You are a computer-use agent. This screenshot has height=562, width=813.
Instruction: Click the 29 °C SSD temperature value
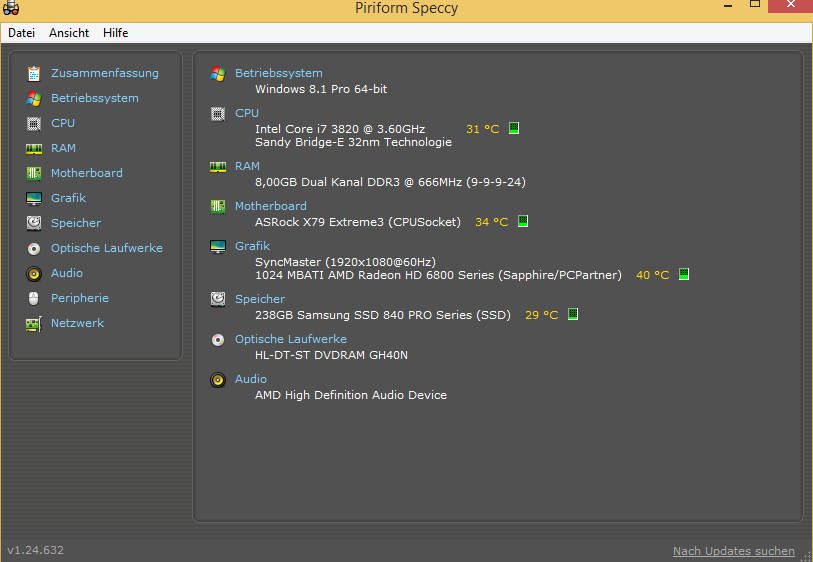coord(542,315)
